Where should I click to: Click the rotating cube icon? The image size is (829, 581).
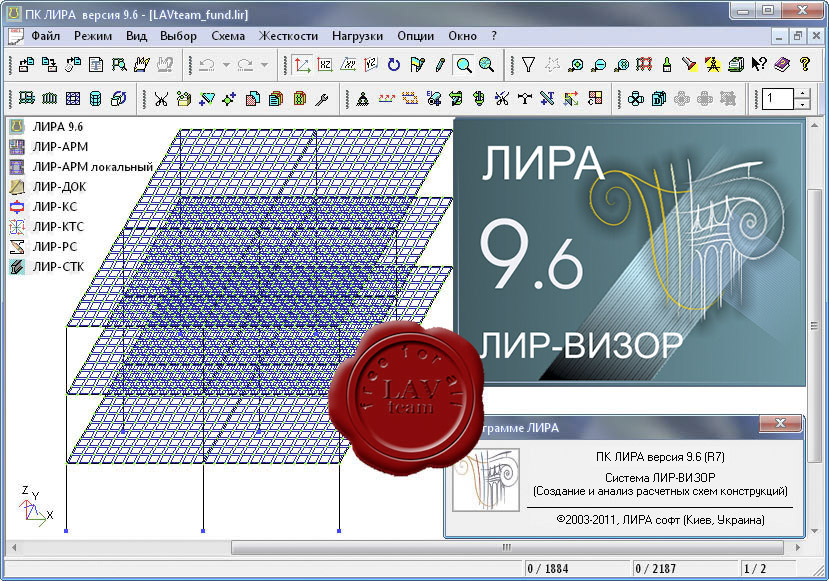119,98
